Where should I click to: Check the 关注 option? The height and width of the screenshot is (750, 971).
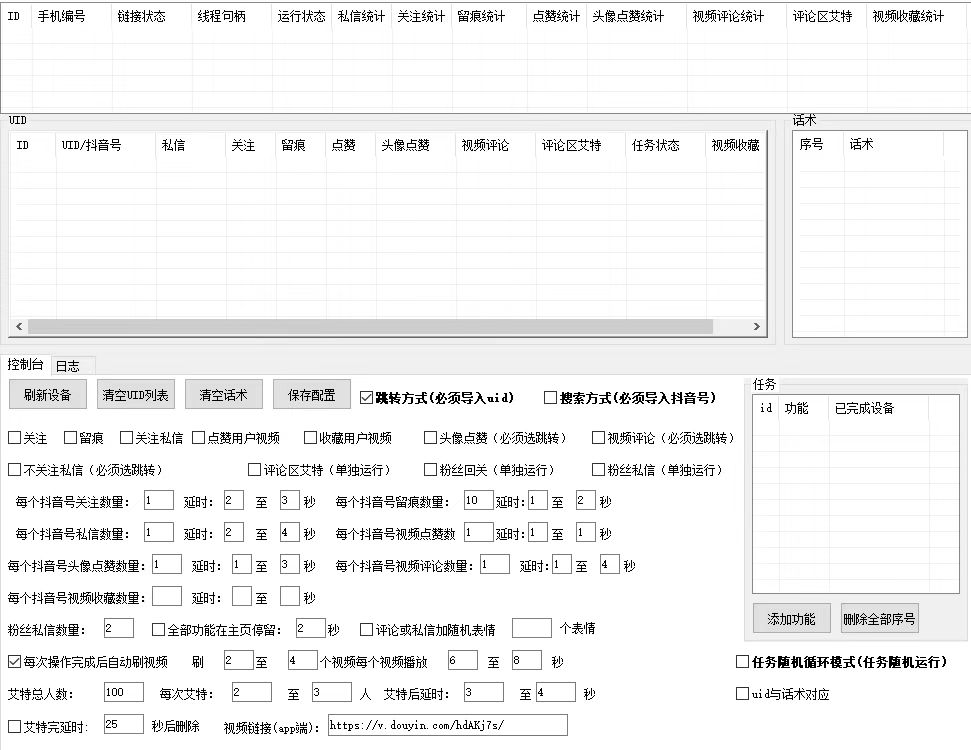pyautogui.click(x=16, y=438)
